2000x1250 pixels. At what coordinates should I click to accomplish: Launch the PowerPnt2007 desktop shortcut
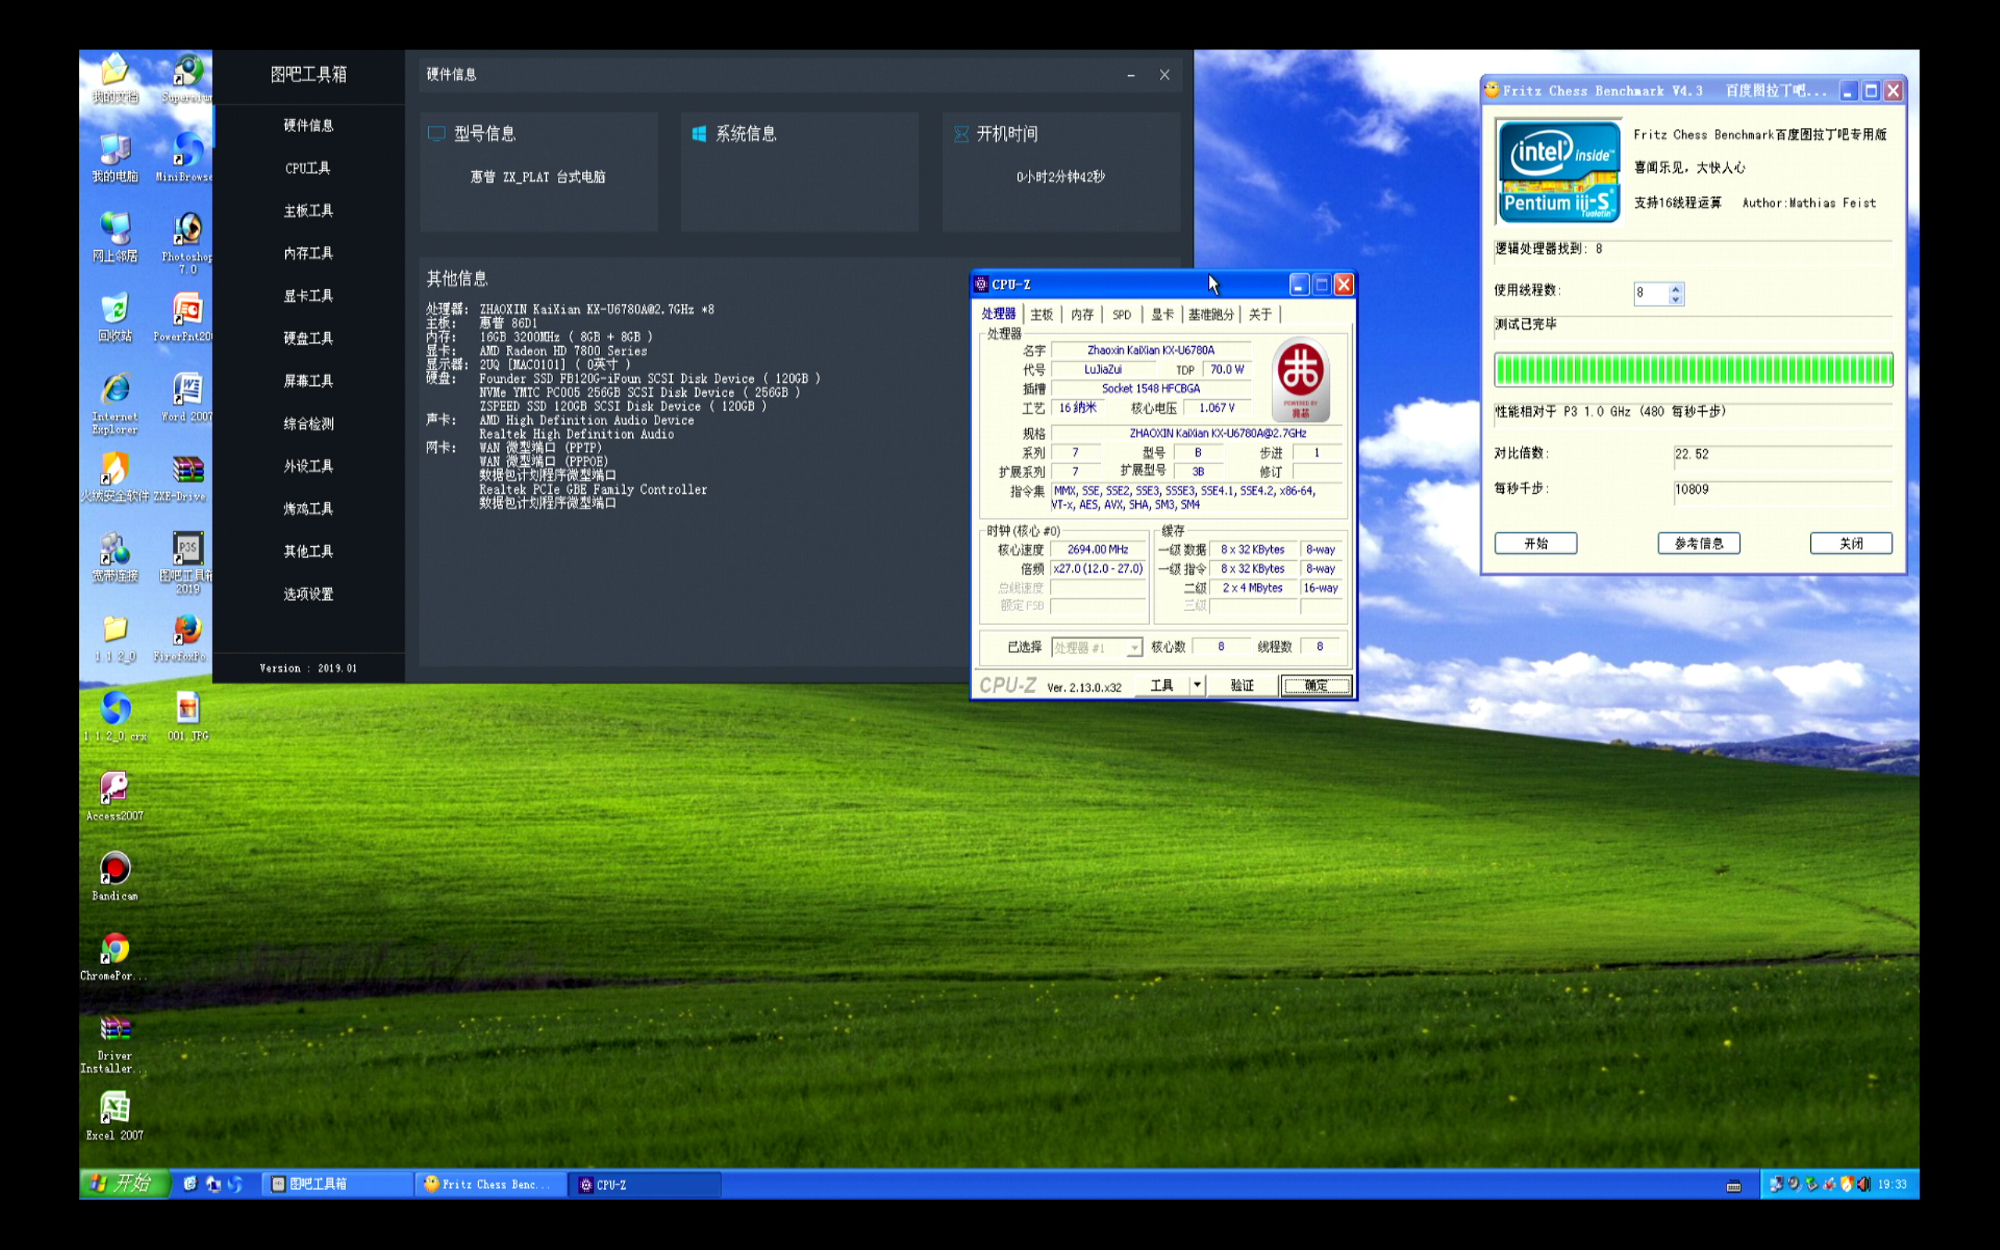[185, 317]
